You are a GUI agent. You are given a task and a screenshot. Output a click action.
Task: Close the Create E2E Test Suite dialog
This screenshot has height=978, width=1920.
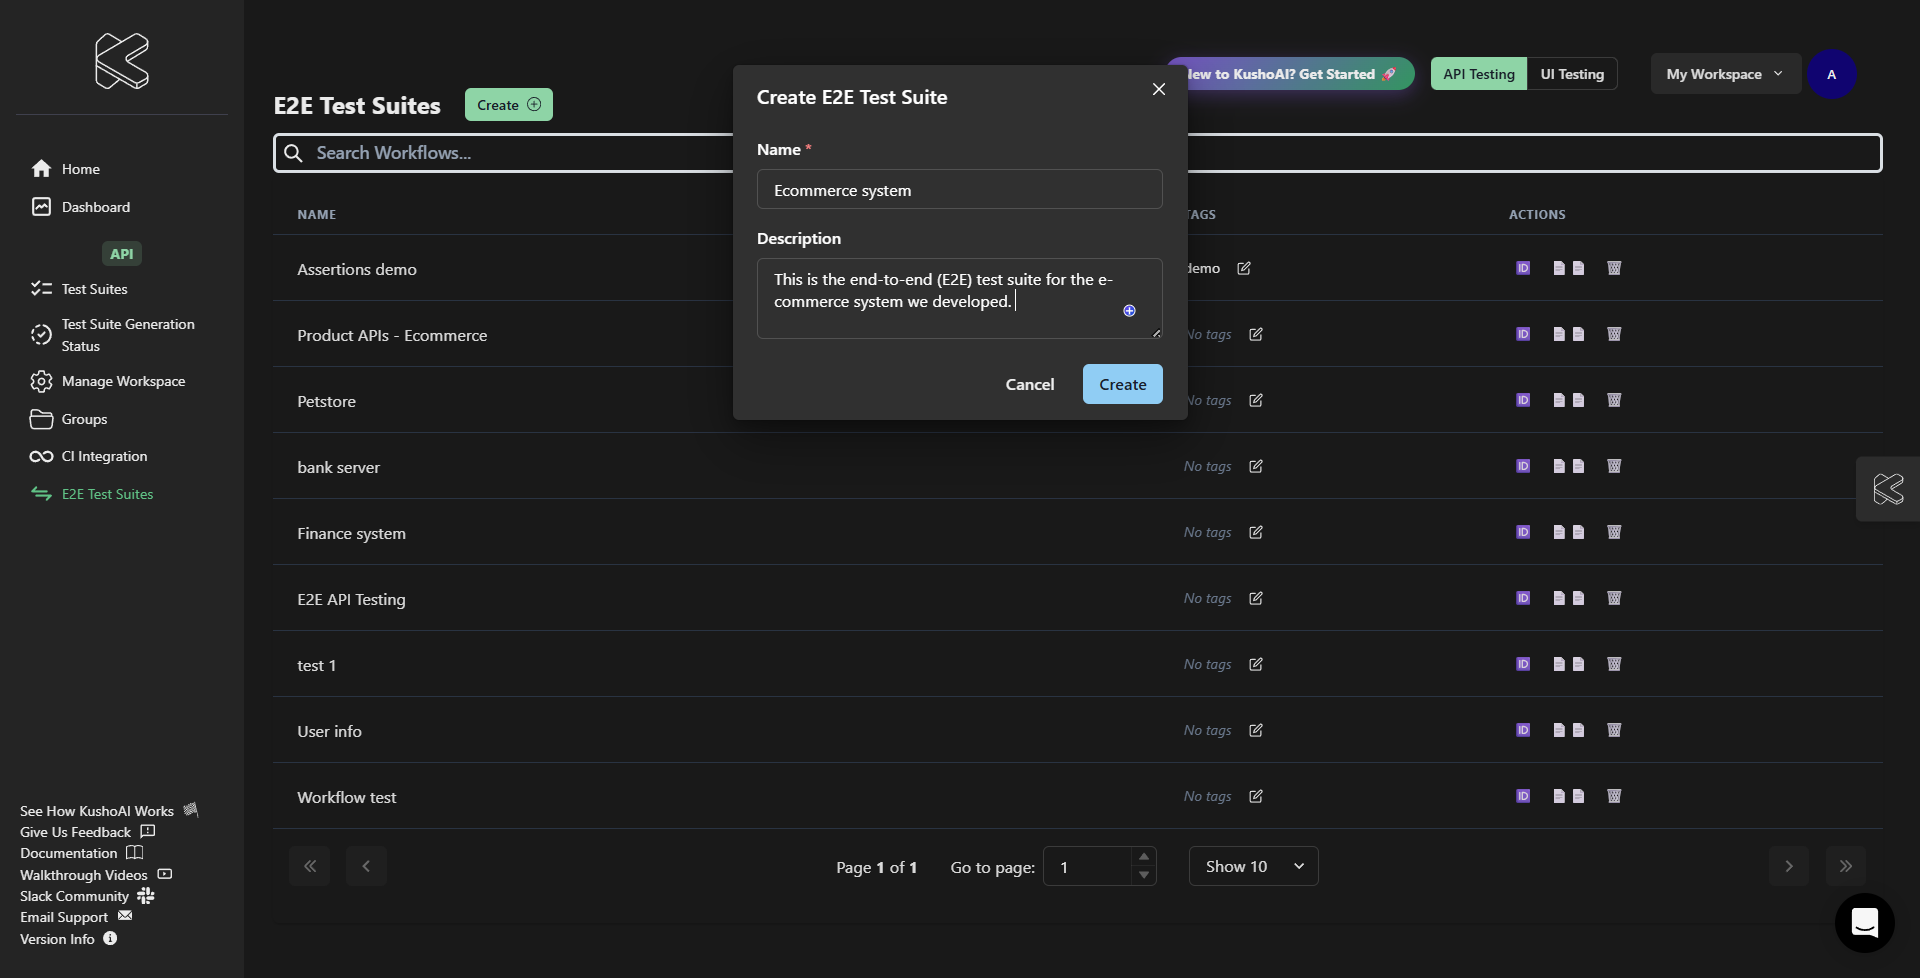point(1159,89)
